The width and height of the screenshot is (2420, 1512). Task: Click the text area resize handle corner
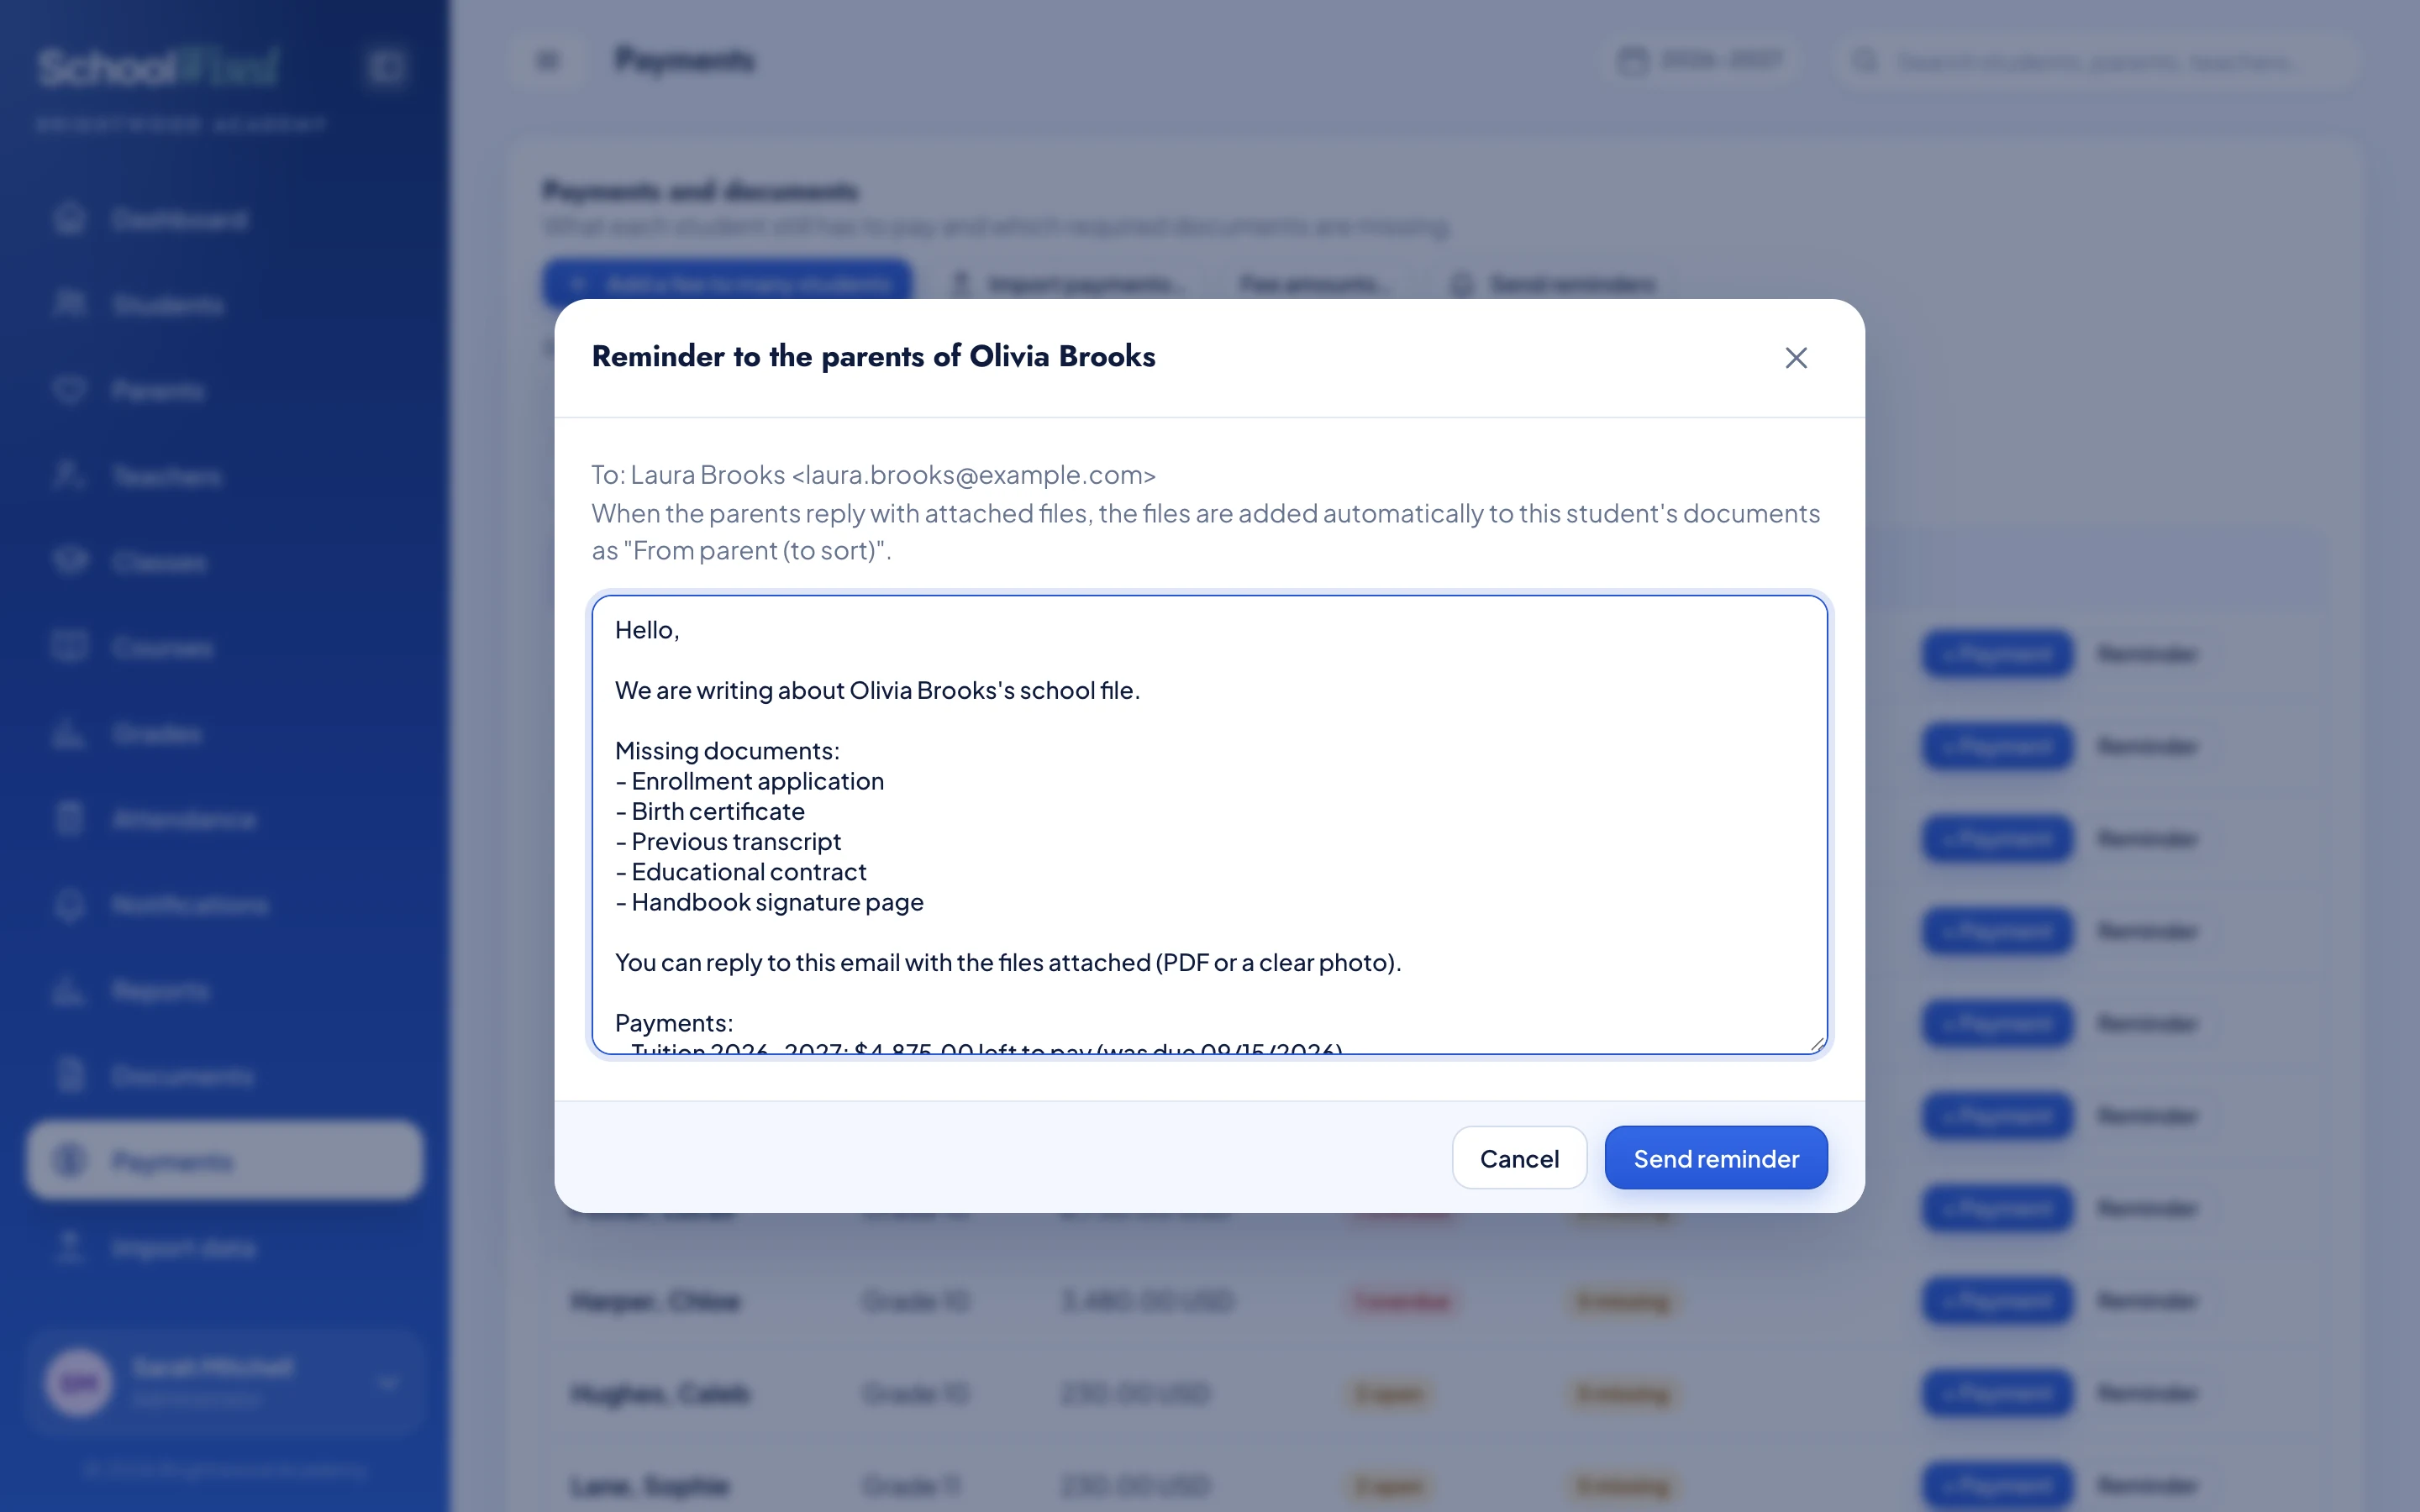pos(1817,1043)
